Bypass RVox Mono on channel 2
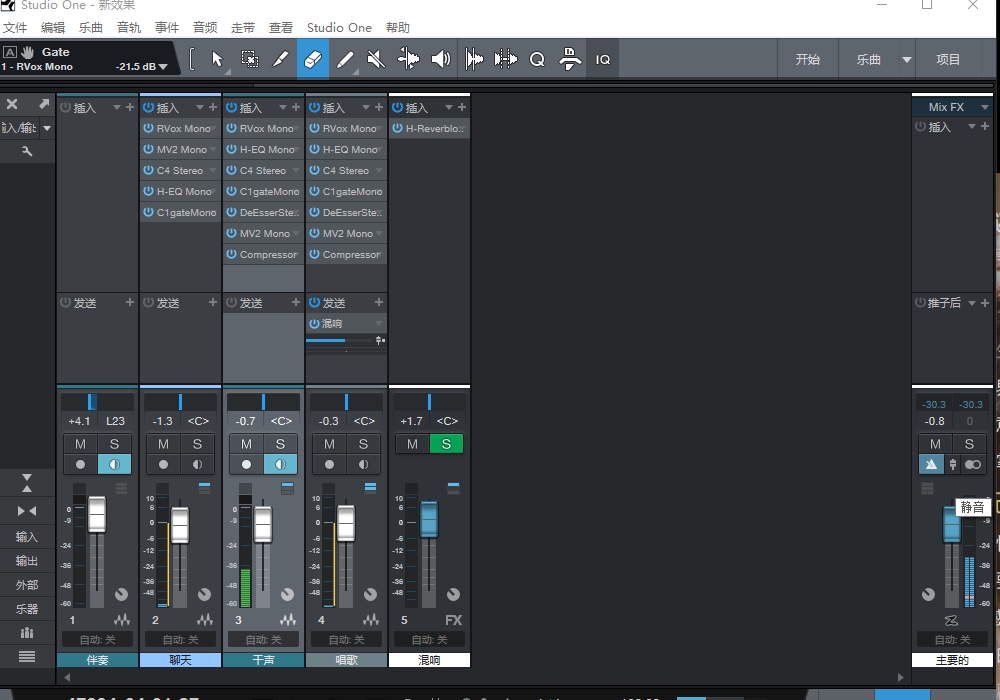 [149, 128]
